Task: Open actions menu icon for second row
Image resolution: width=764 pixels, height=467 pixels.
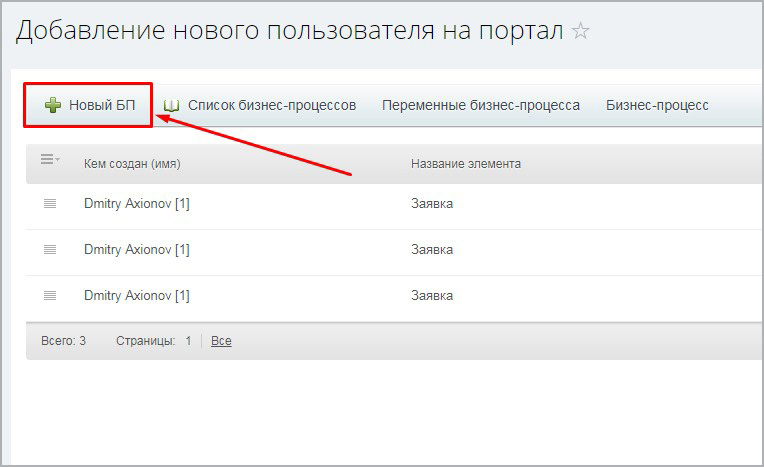Action: (x=50, y=250)
